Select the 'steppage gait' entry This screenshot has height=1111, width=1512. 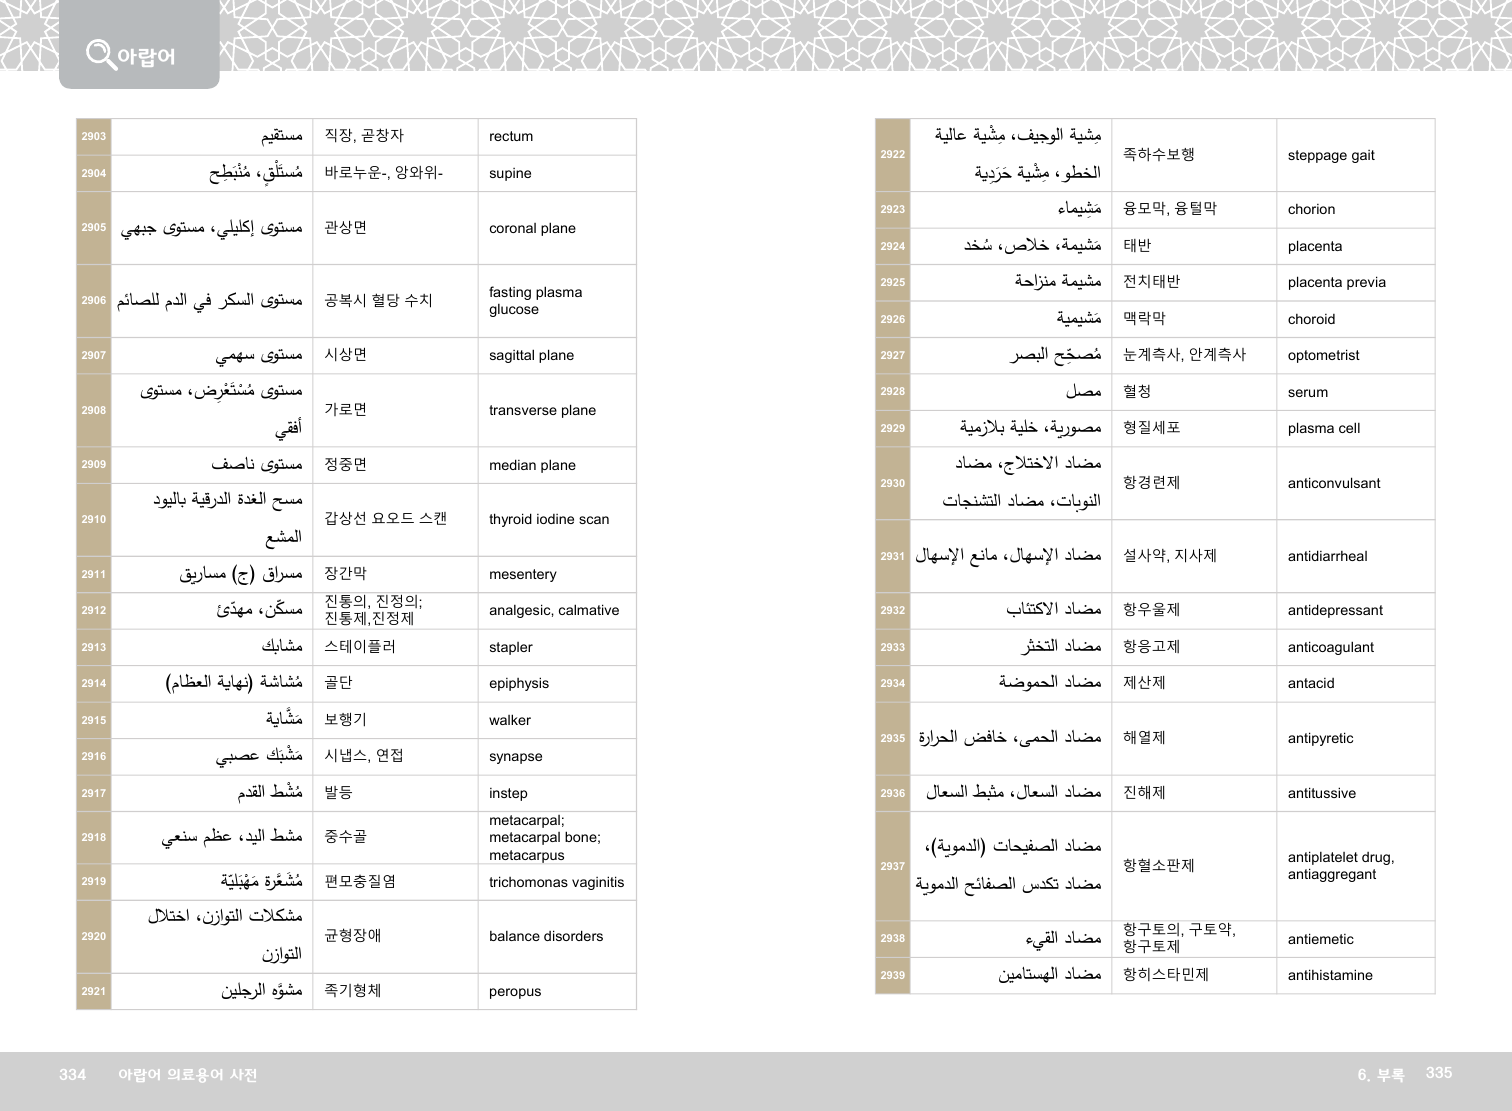pyautogui.click(x=1331, y=155)
